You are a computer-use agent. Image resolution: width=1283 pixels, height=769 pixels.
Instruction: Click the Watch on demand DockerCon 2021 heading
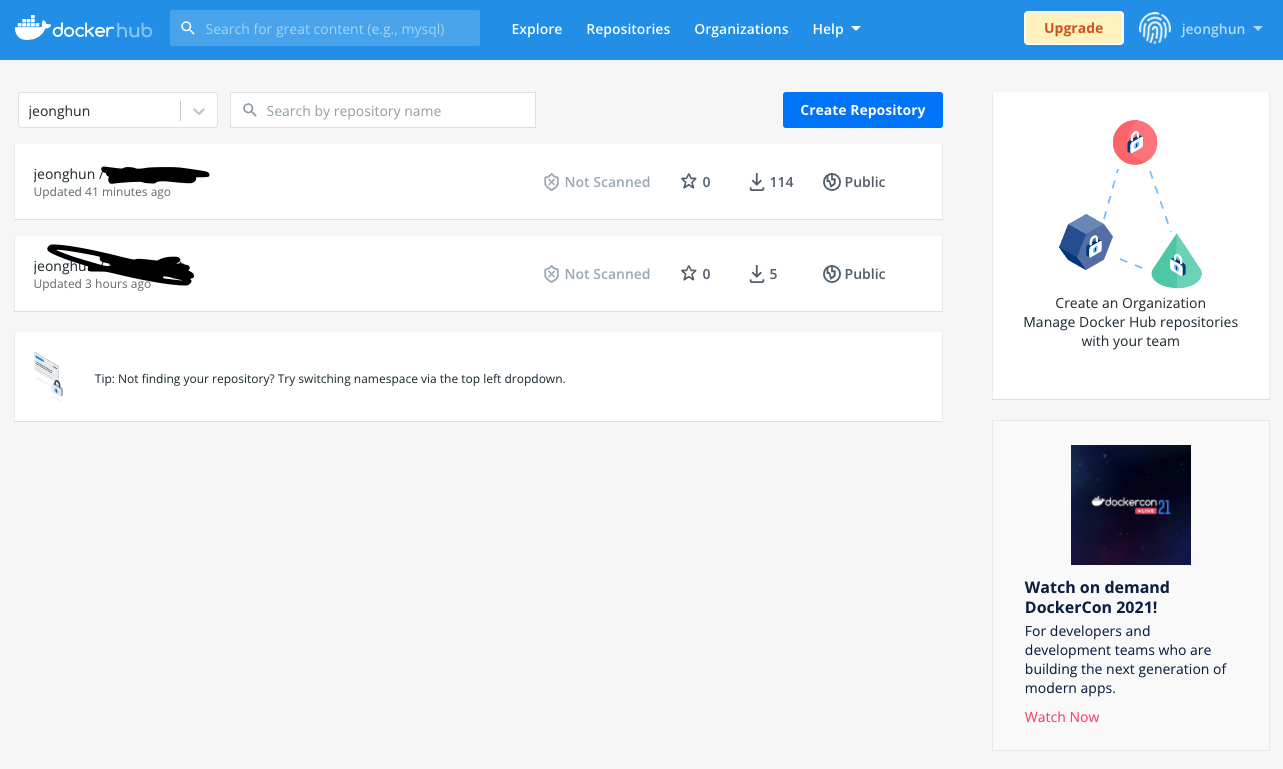tap(1097, 597)
